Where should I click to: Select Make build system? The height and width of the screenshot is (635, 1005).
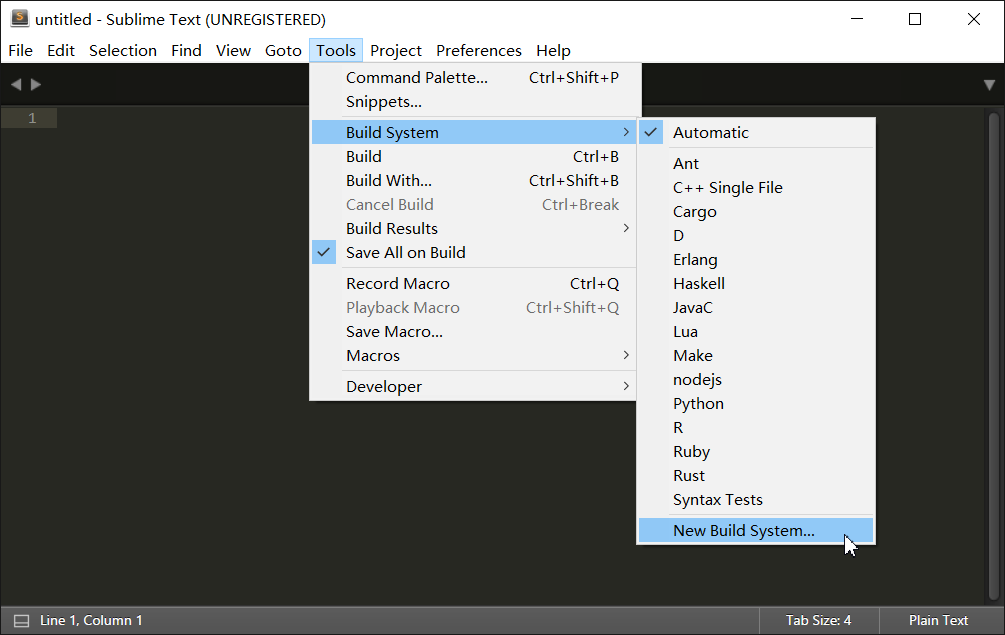pyautogui.click(x=756, y=356)
